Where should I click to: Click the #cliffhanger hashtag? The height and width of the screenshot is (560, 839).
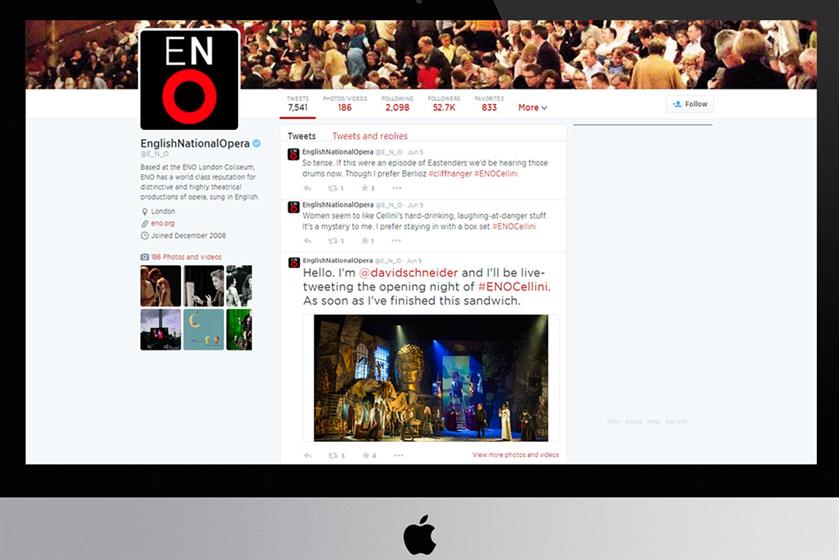[450, 174]
